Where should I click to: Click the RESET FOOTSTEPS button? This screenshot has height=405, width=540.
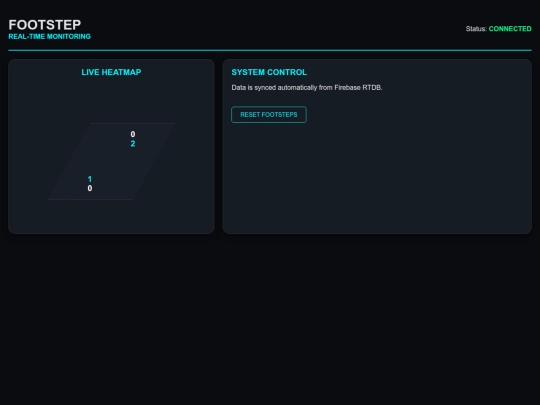[x=269, y=115]
